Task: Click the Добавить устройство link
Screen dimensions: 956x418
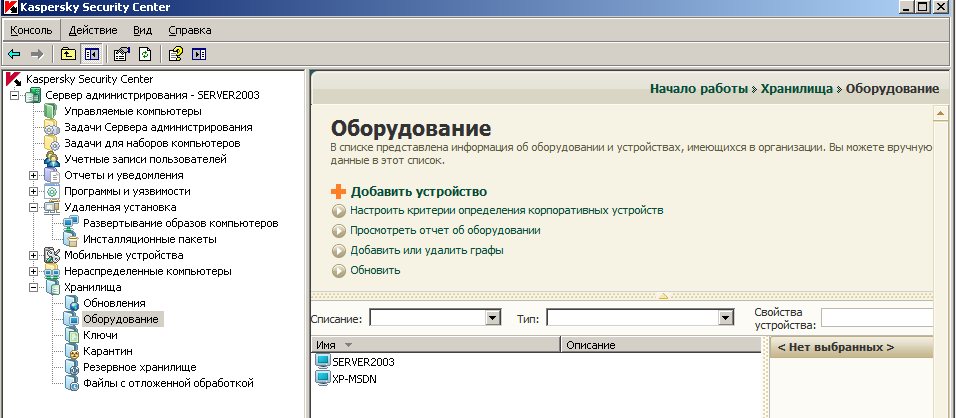Action: pos(418,191)
